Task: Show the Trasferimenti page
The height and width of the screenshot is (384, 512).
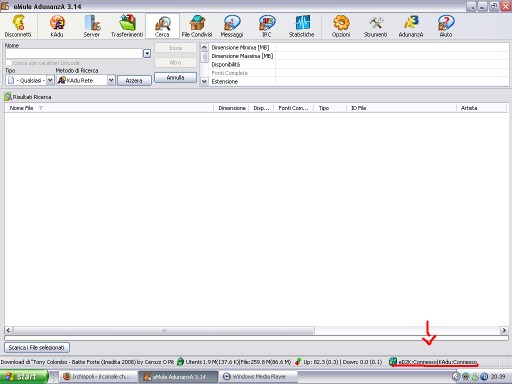Action: click(x=127, y=26)
